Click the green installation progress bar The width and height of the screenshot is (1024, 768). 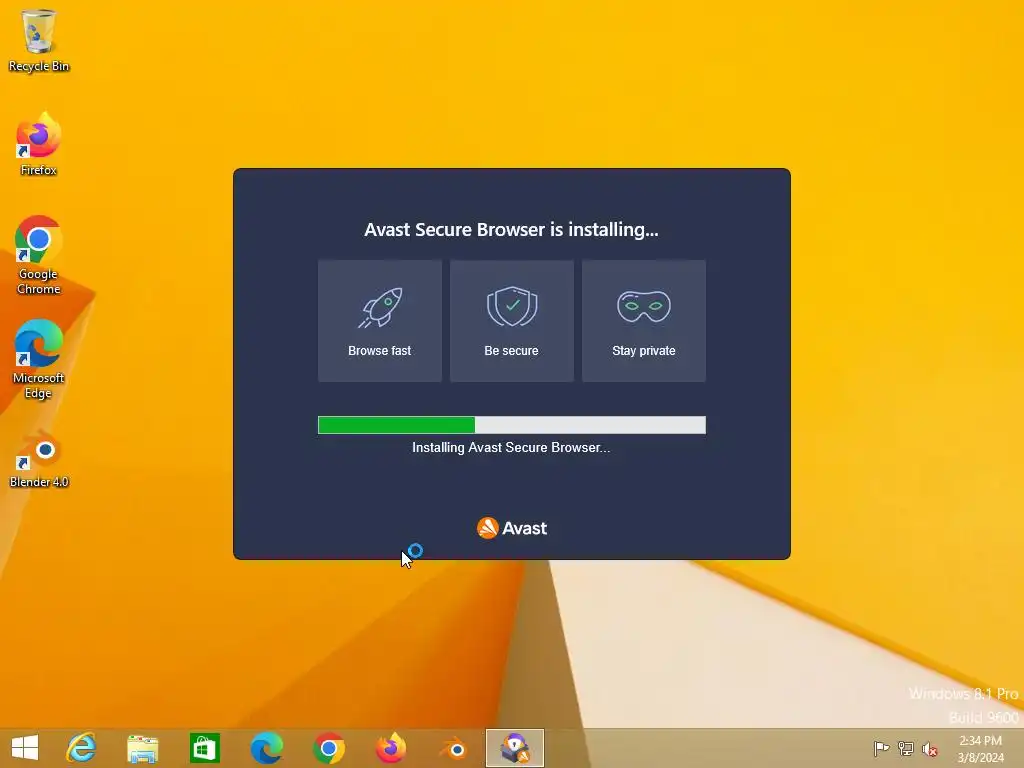click(x=512, y=425)
